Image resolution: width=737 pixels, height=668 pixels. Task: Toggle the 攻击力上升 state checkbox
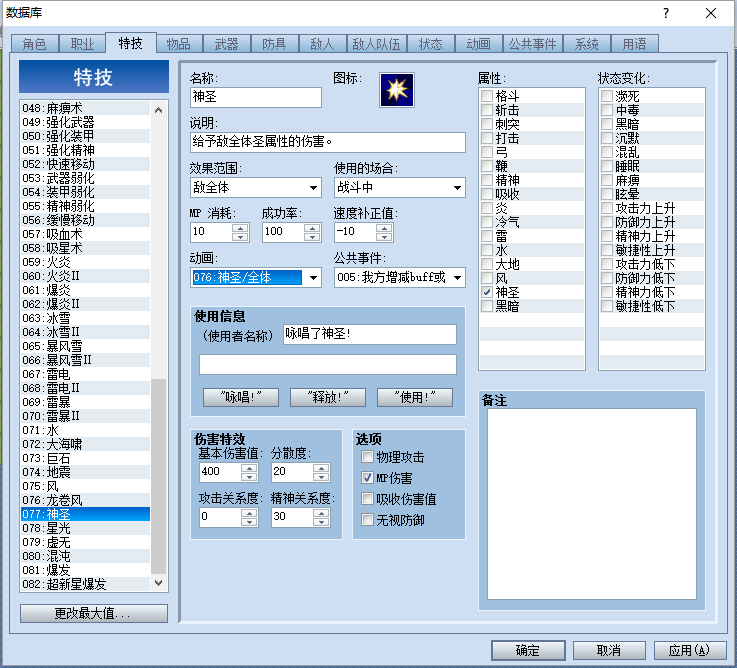(607, 208)
